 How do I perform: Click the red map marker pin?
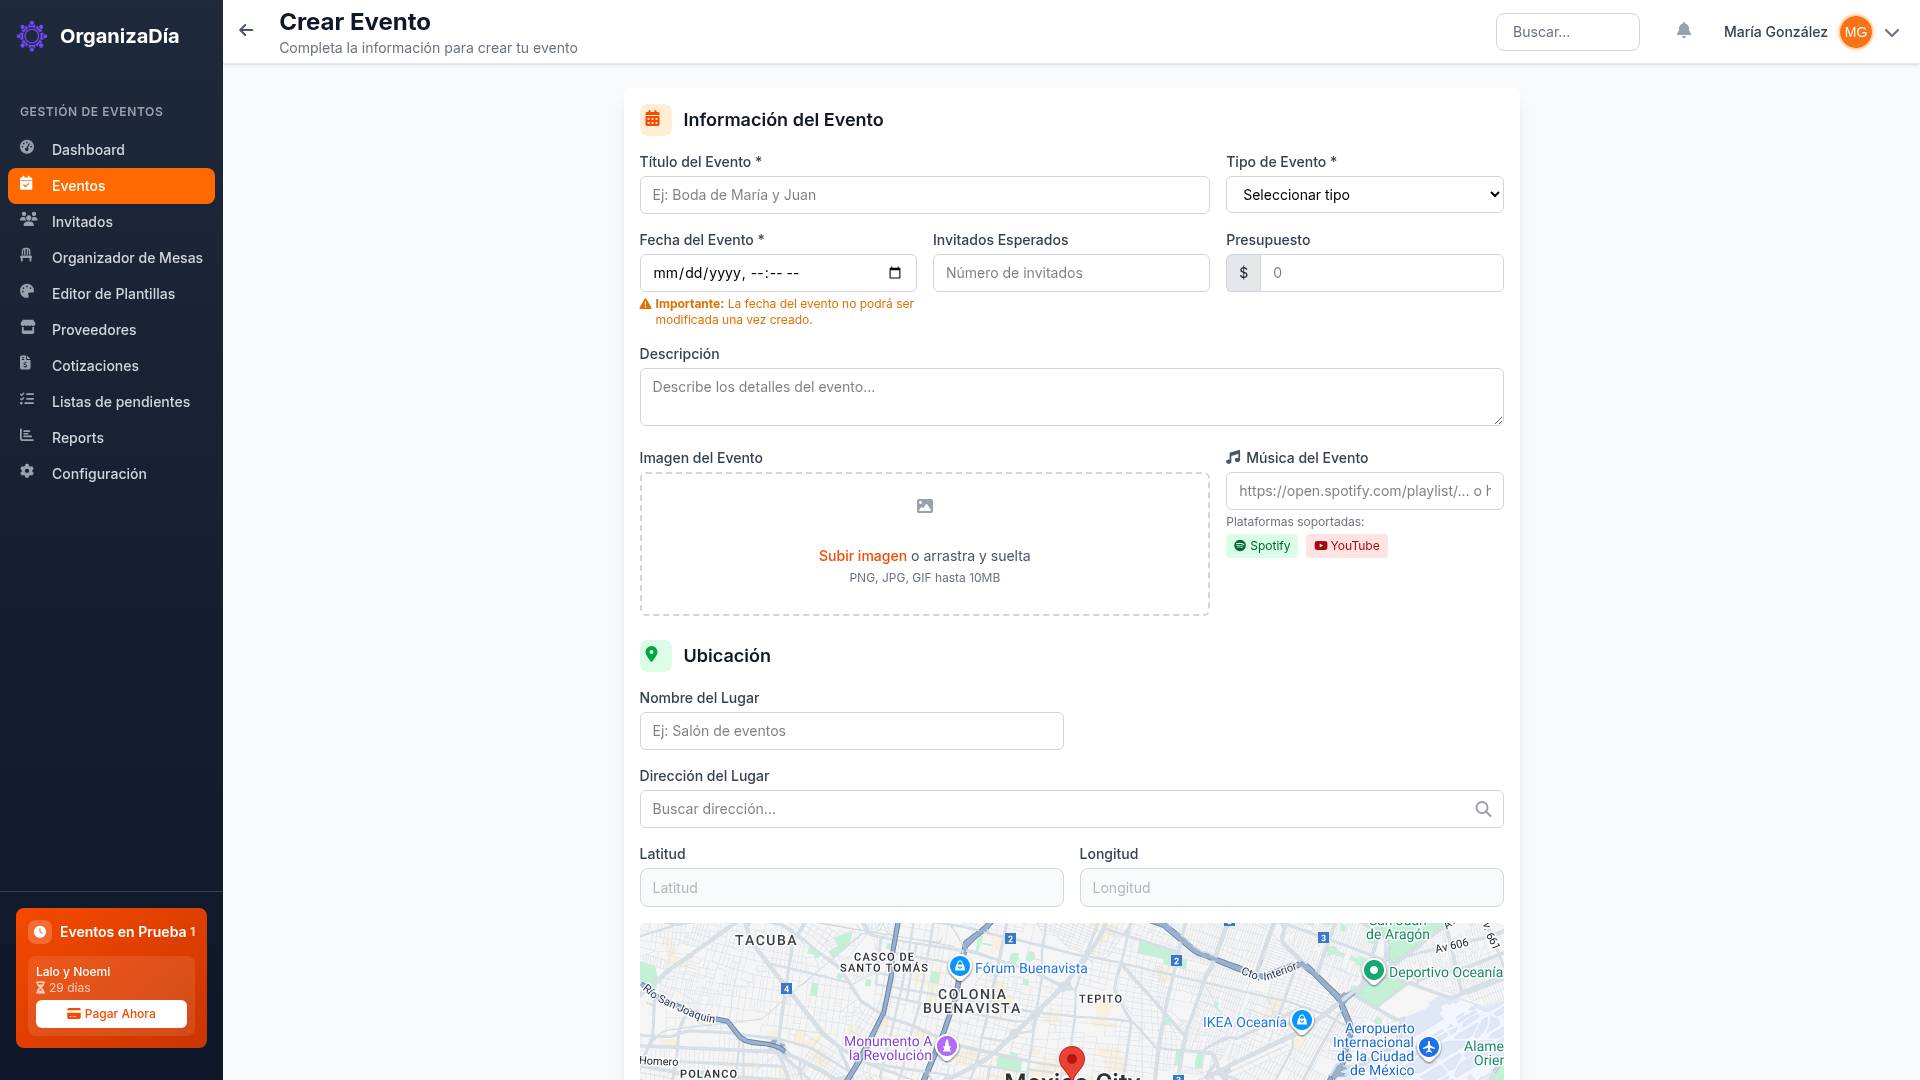coord(1071,1061)
